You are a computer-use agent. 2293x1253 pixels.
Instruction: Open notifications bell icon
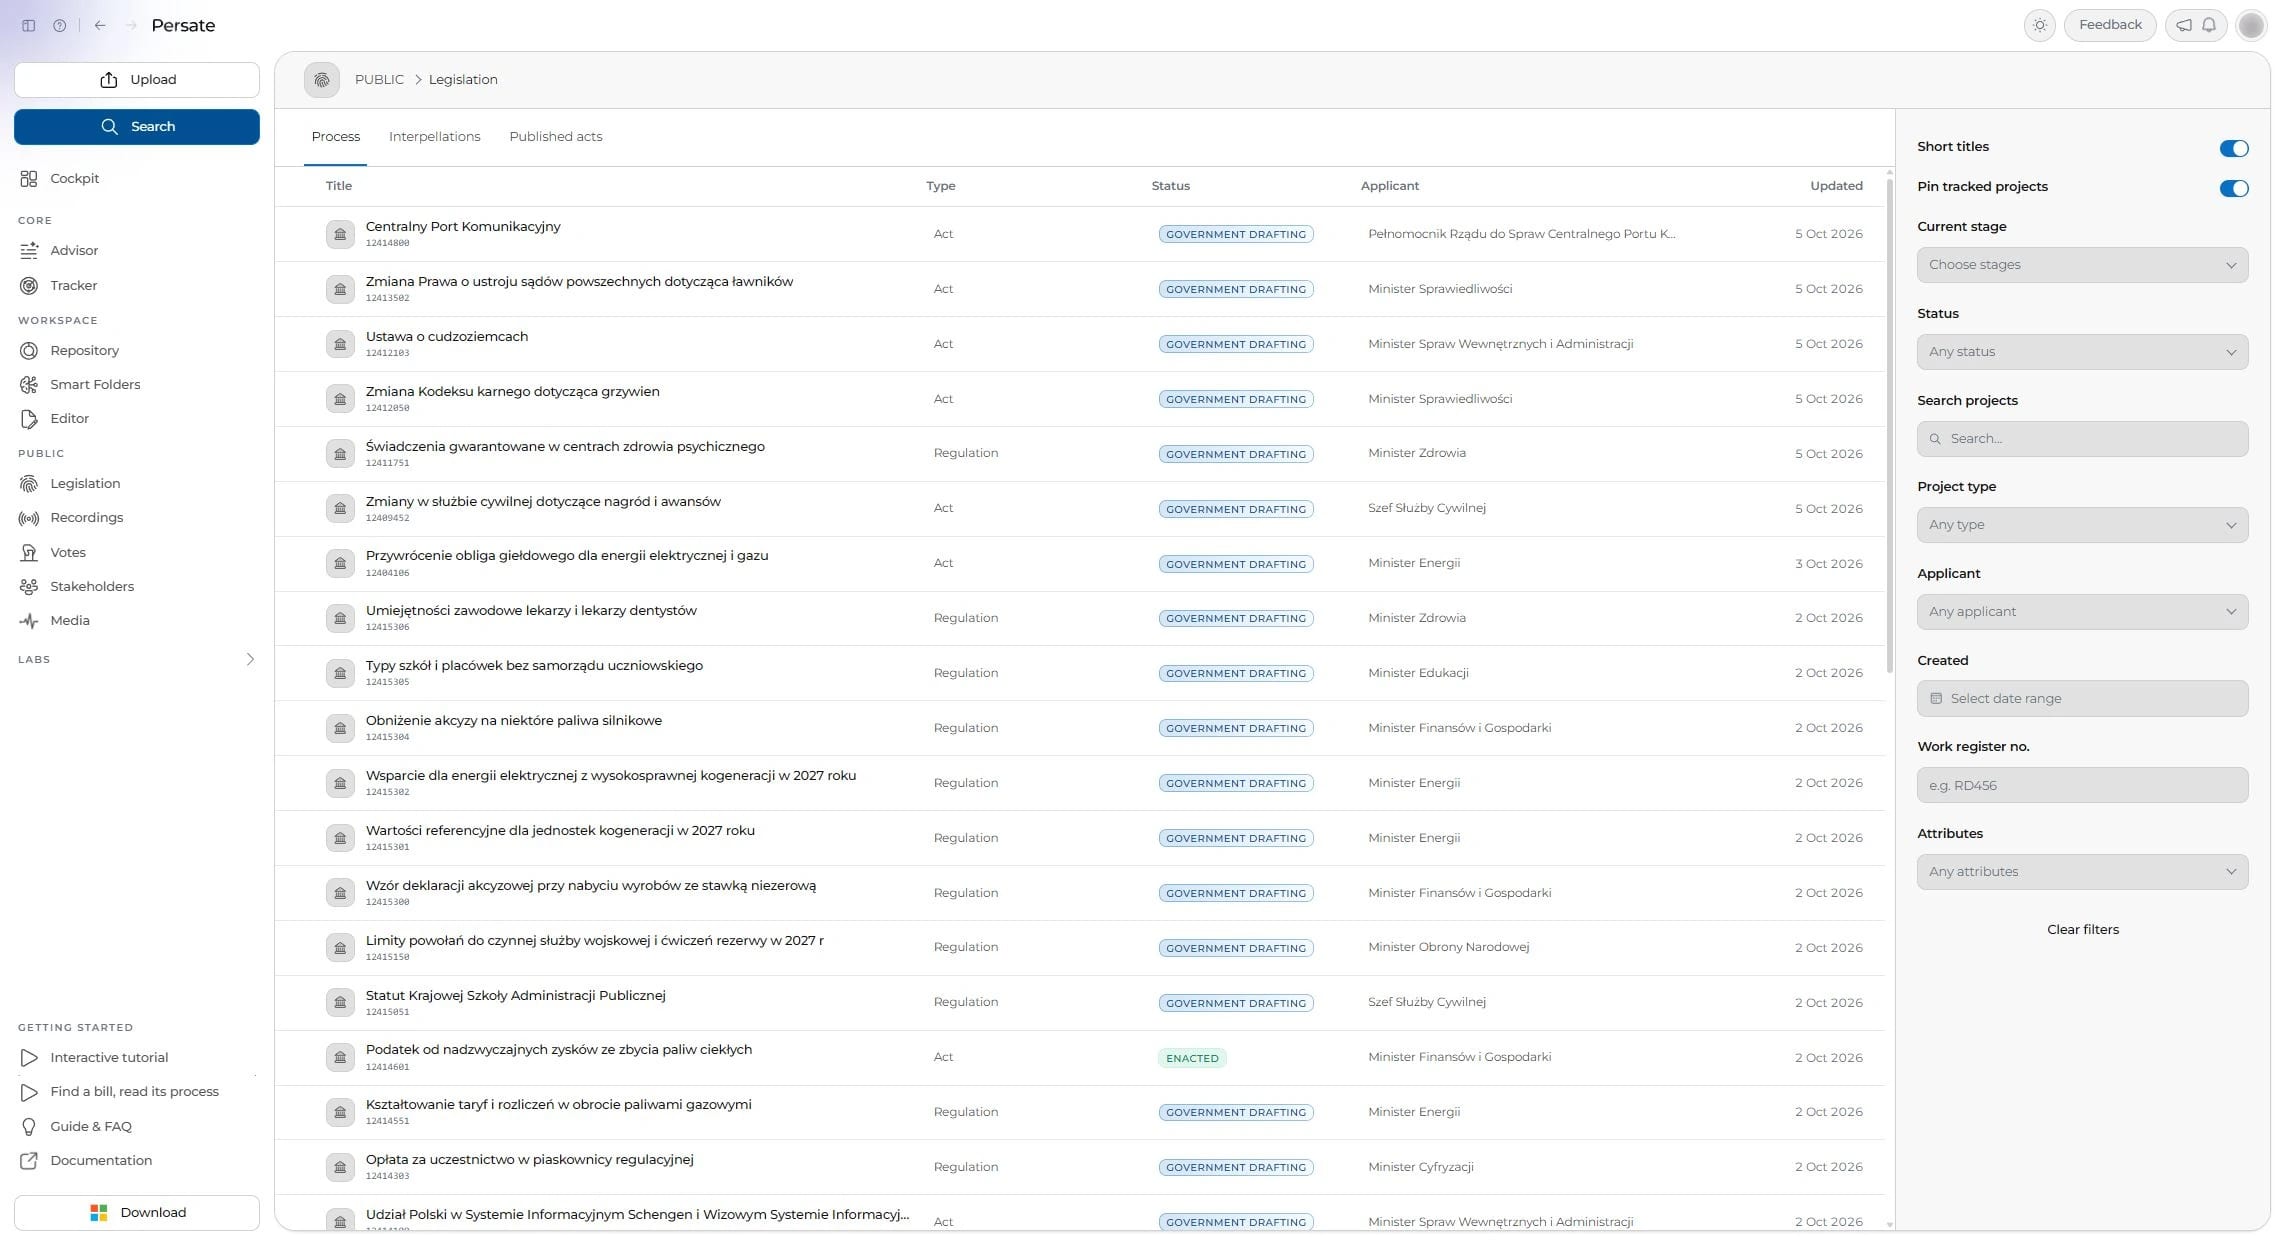[2209, 25]
